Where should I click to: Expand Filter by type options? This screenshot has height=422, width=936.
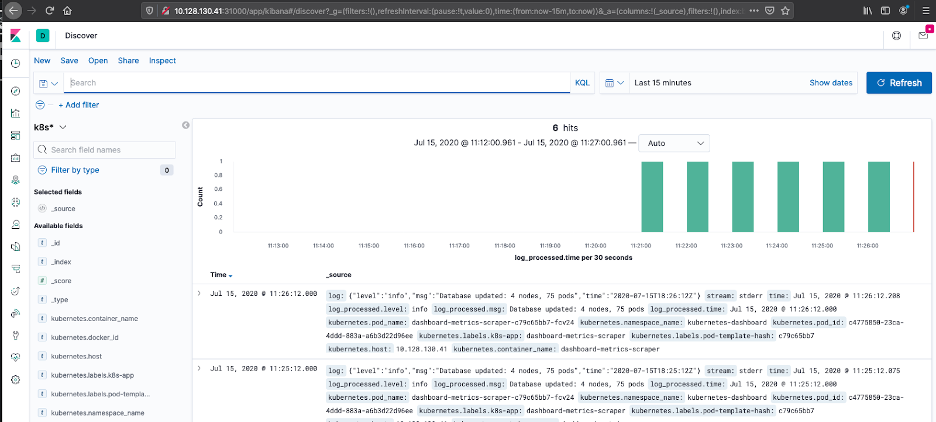point(75,170)
